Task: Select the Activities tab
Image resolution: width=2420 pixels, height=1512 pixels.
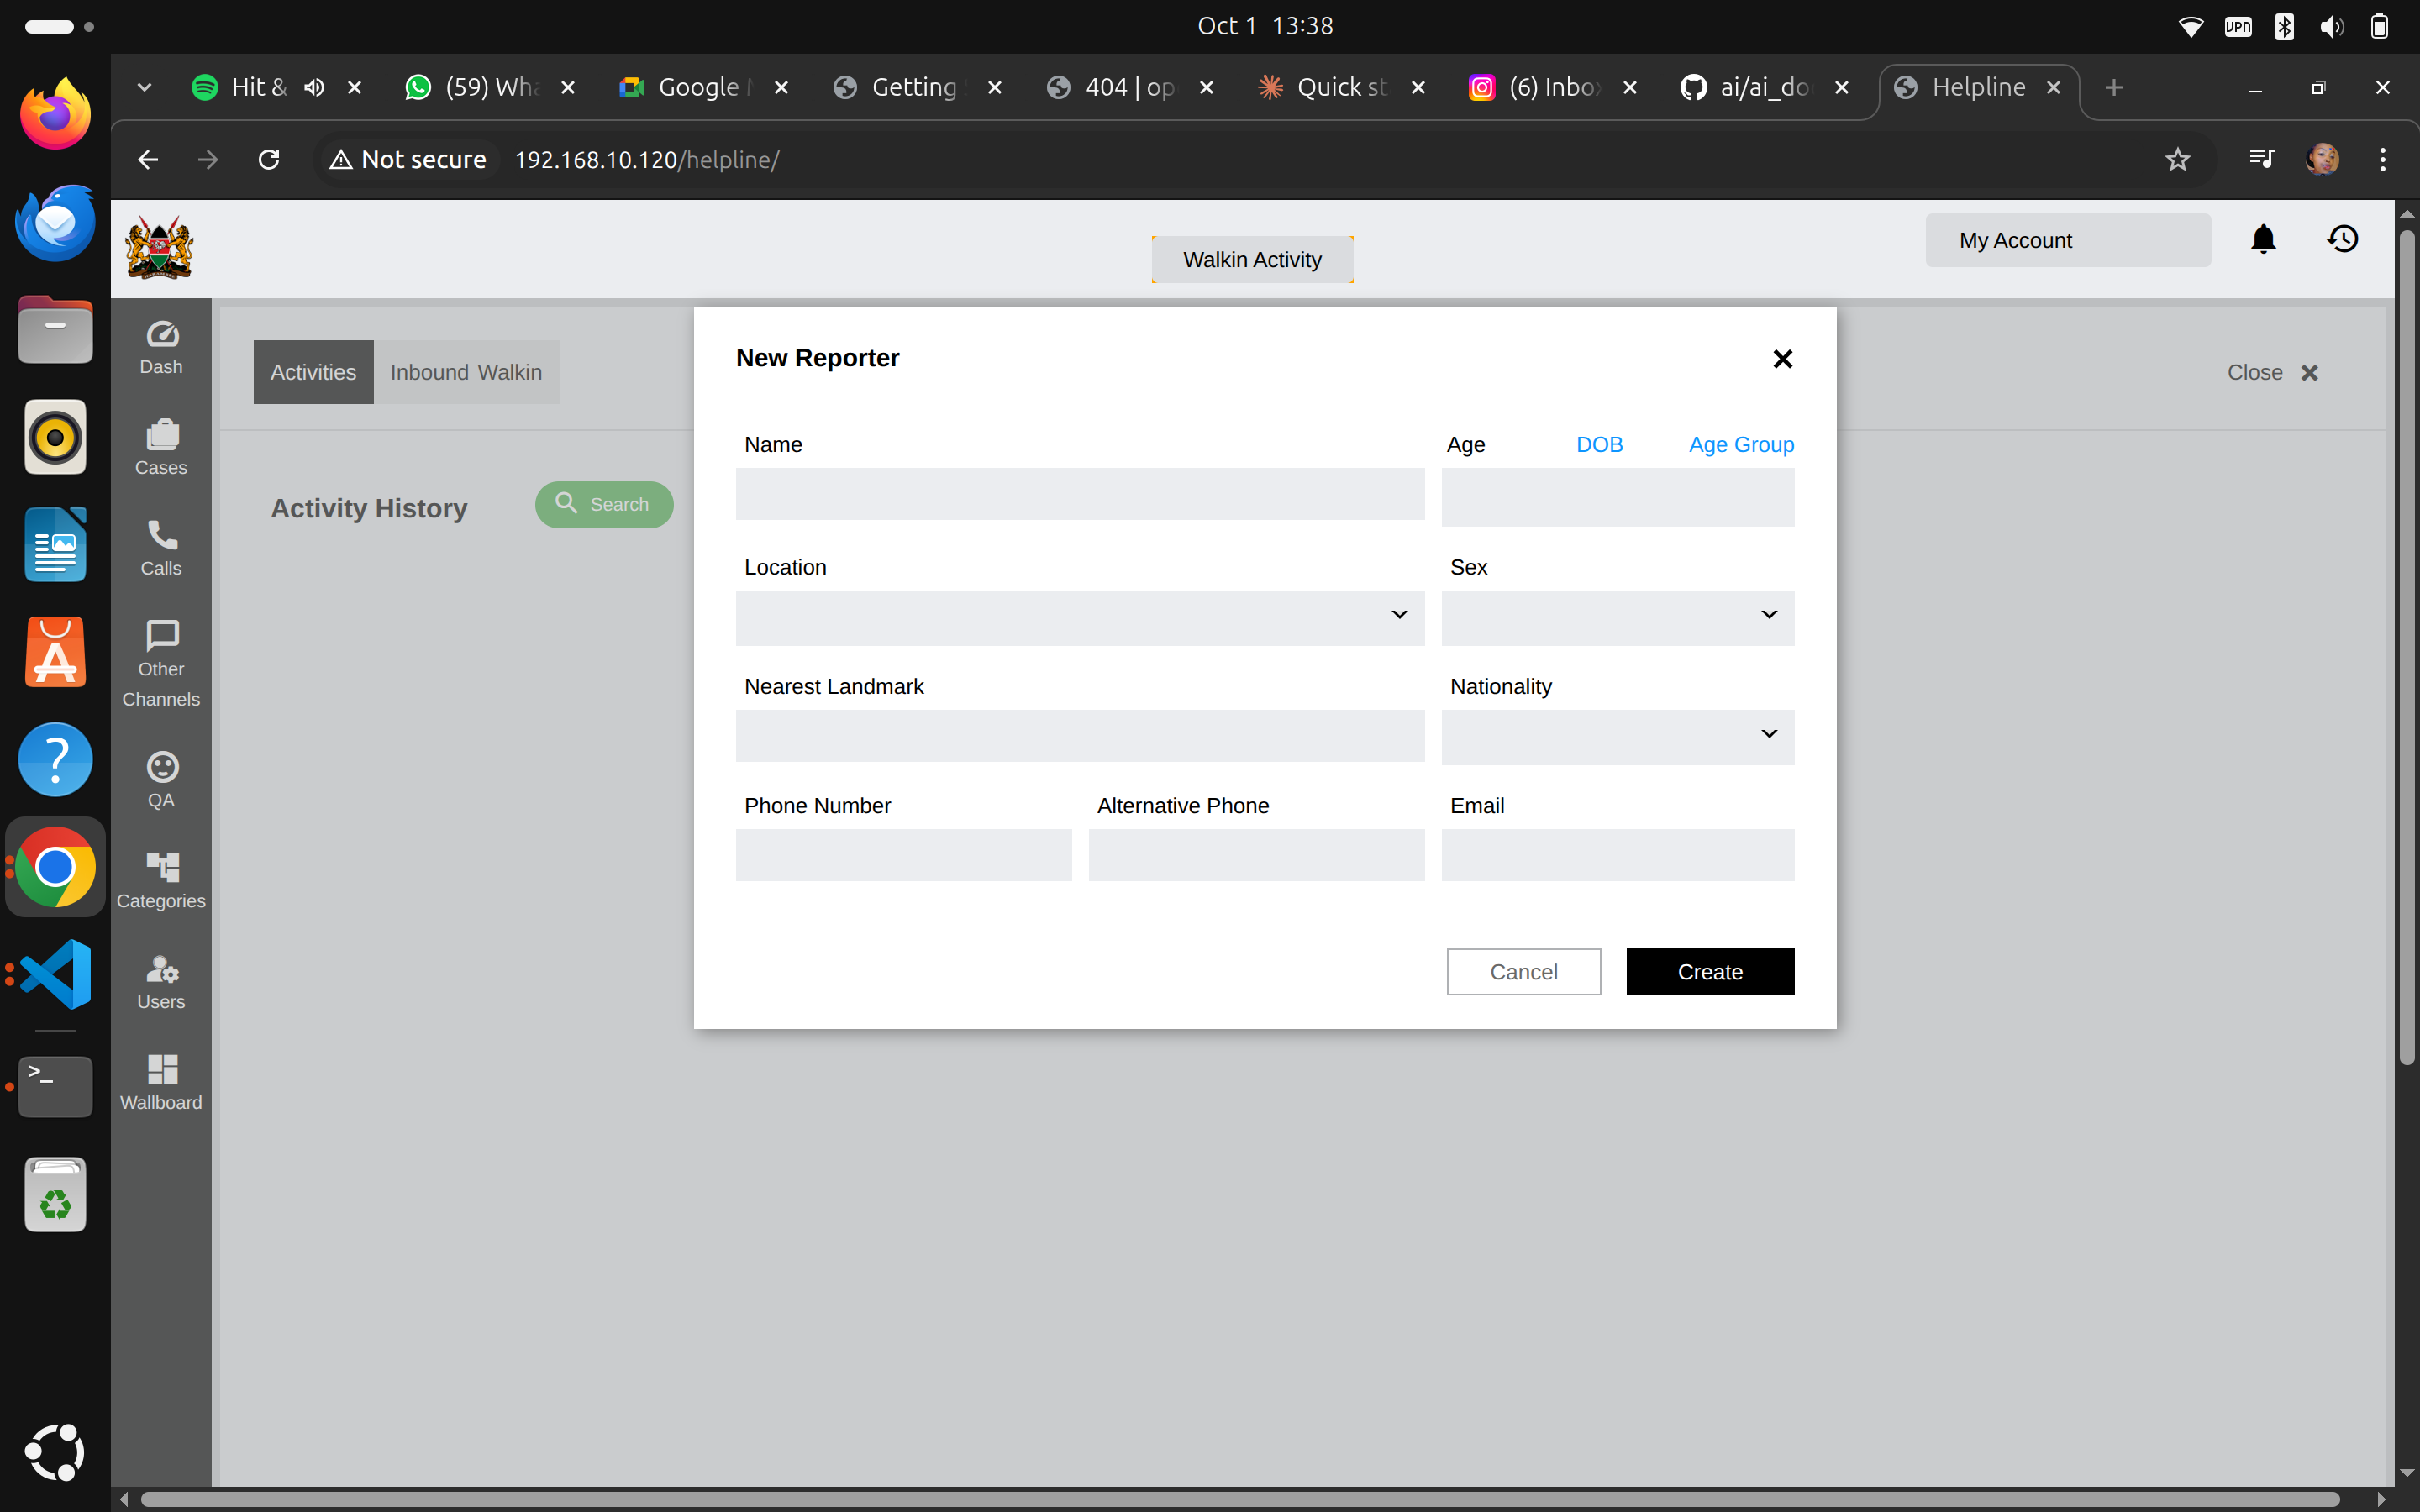Action: pos(313,372)
